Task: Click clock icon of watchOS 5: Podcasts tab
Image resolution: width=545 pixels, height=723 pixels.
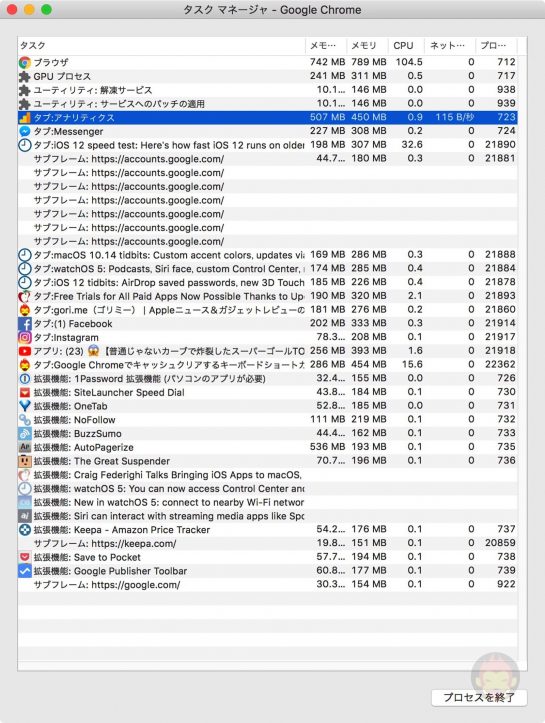Action: [25, 269]
